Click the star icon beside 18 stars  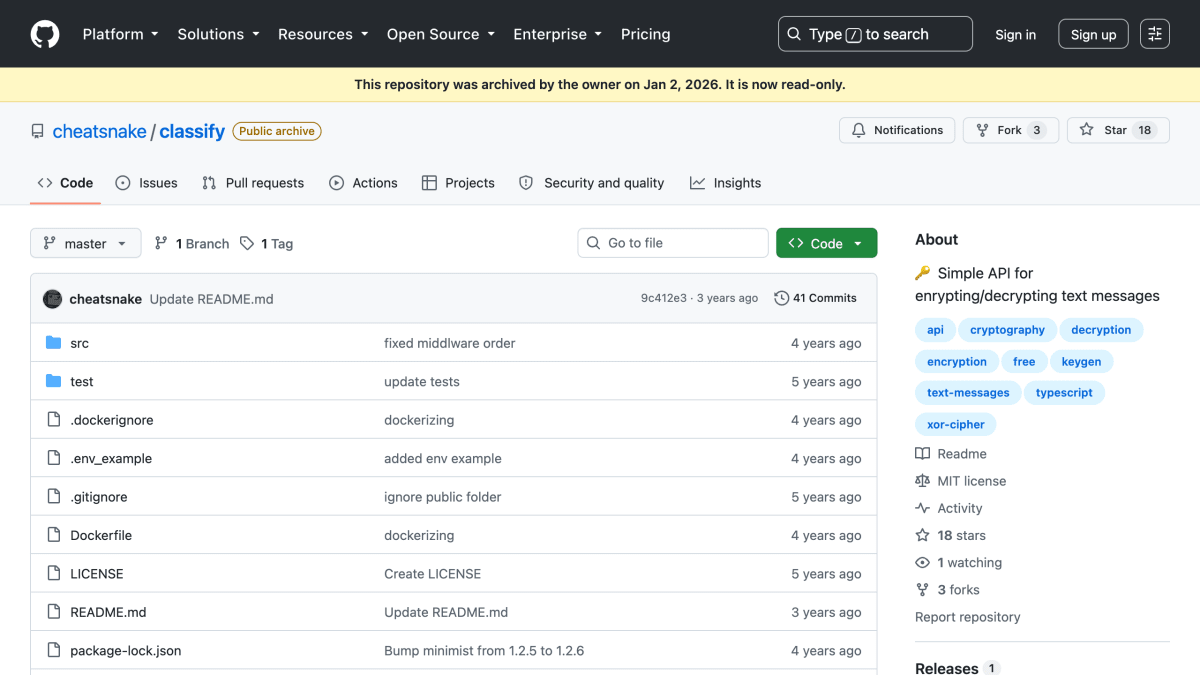922,535
